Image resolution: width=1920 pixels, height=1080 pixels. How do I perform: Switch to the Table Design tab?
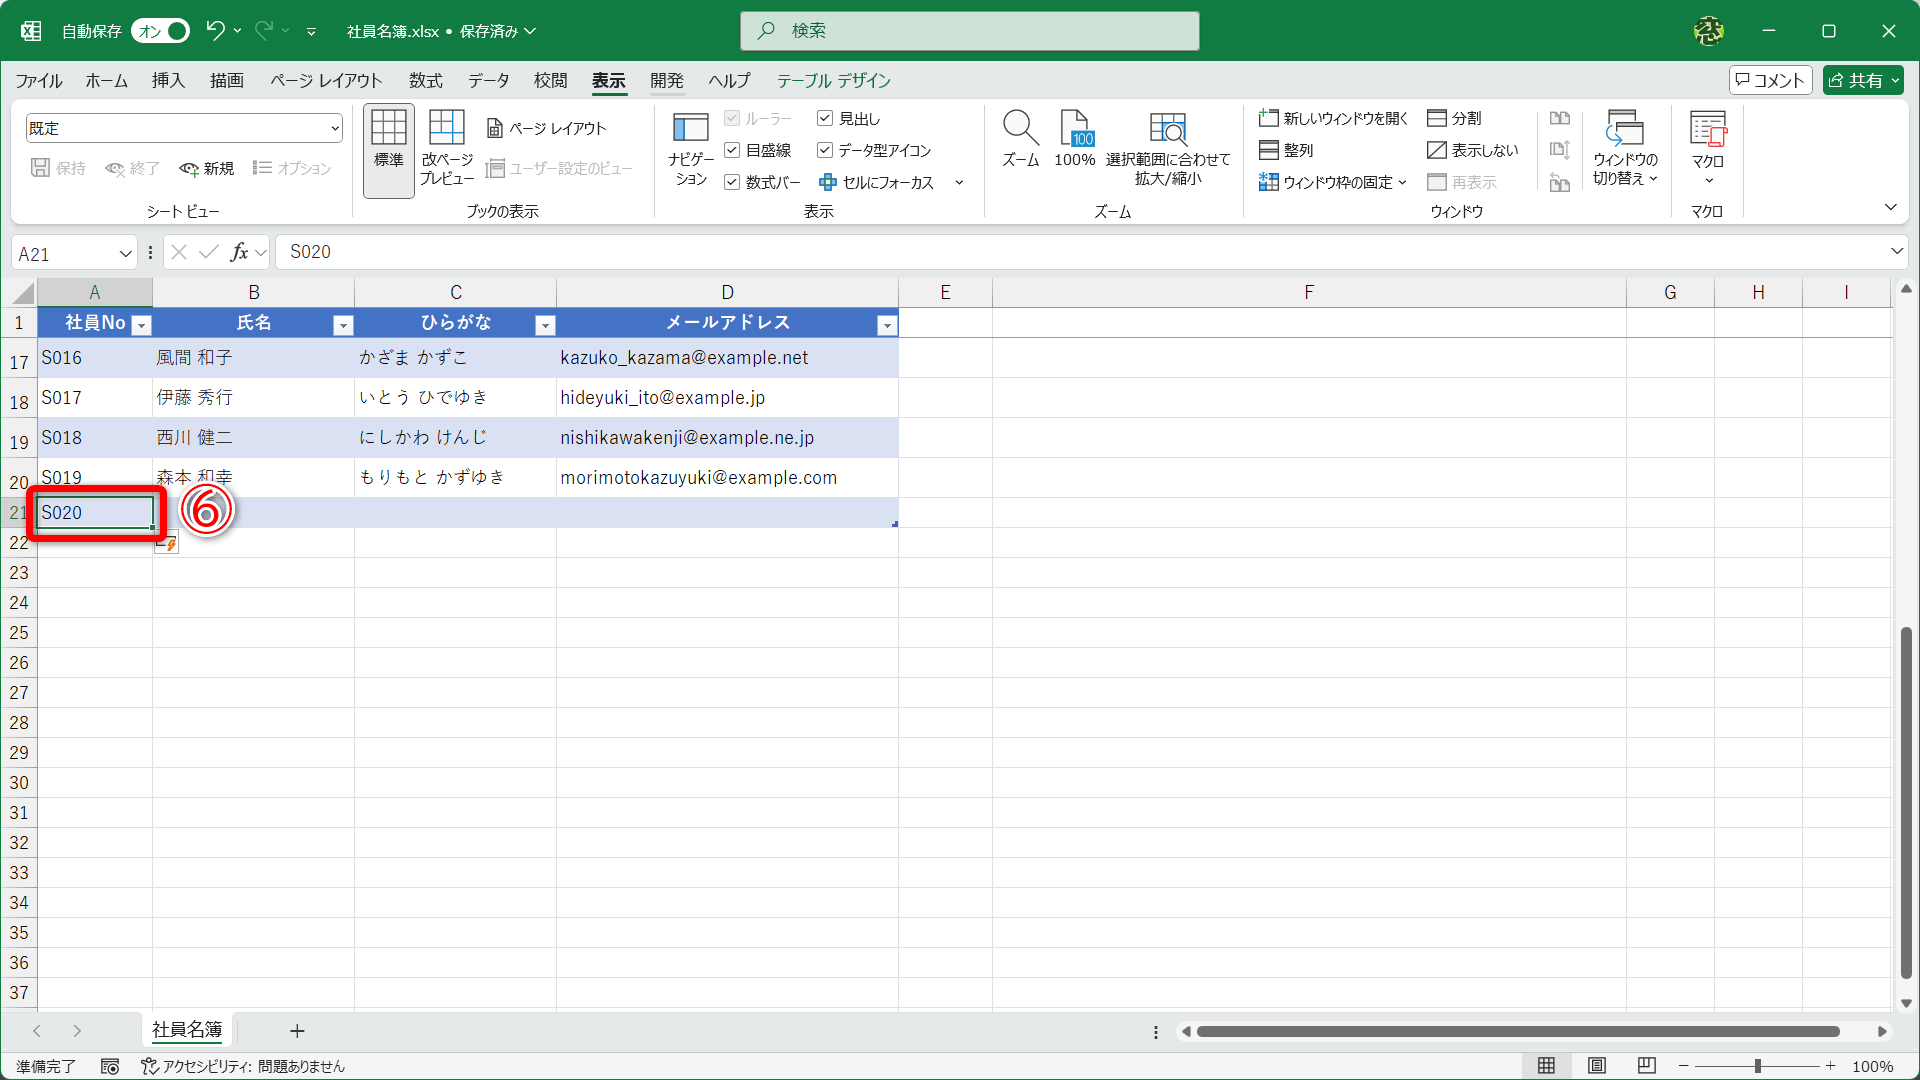pos(833,81)
